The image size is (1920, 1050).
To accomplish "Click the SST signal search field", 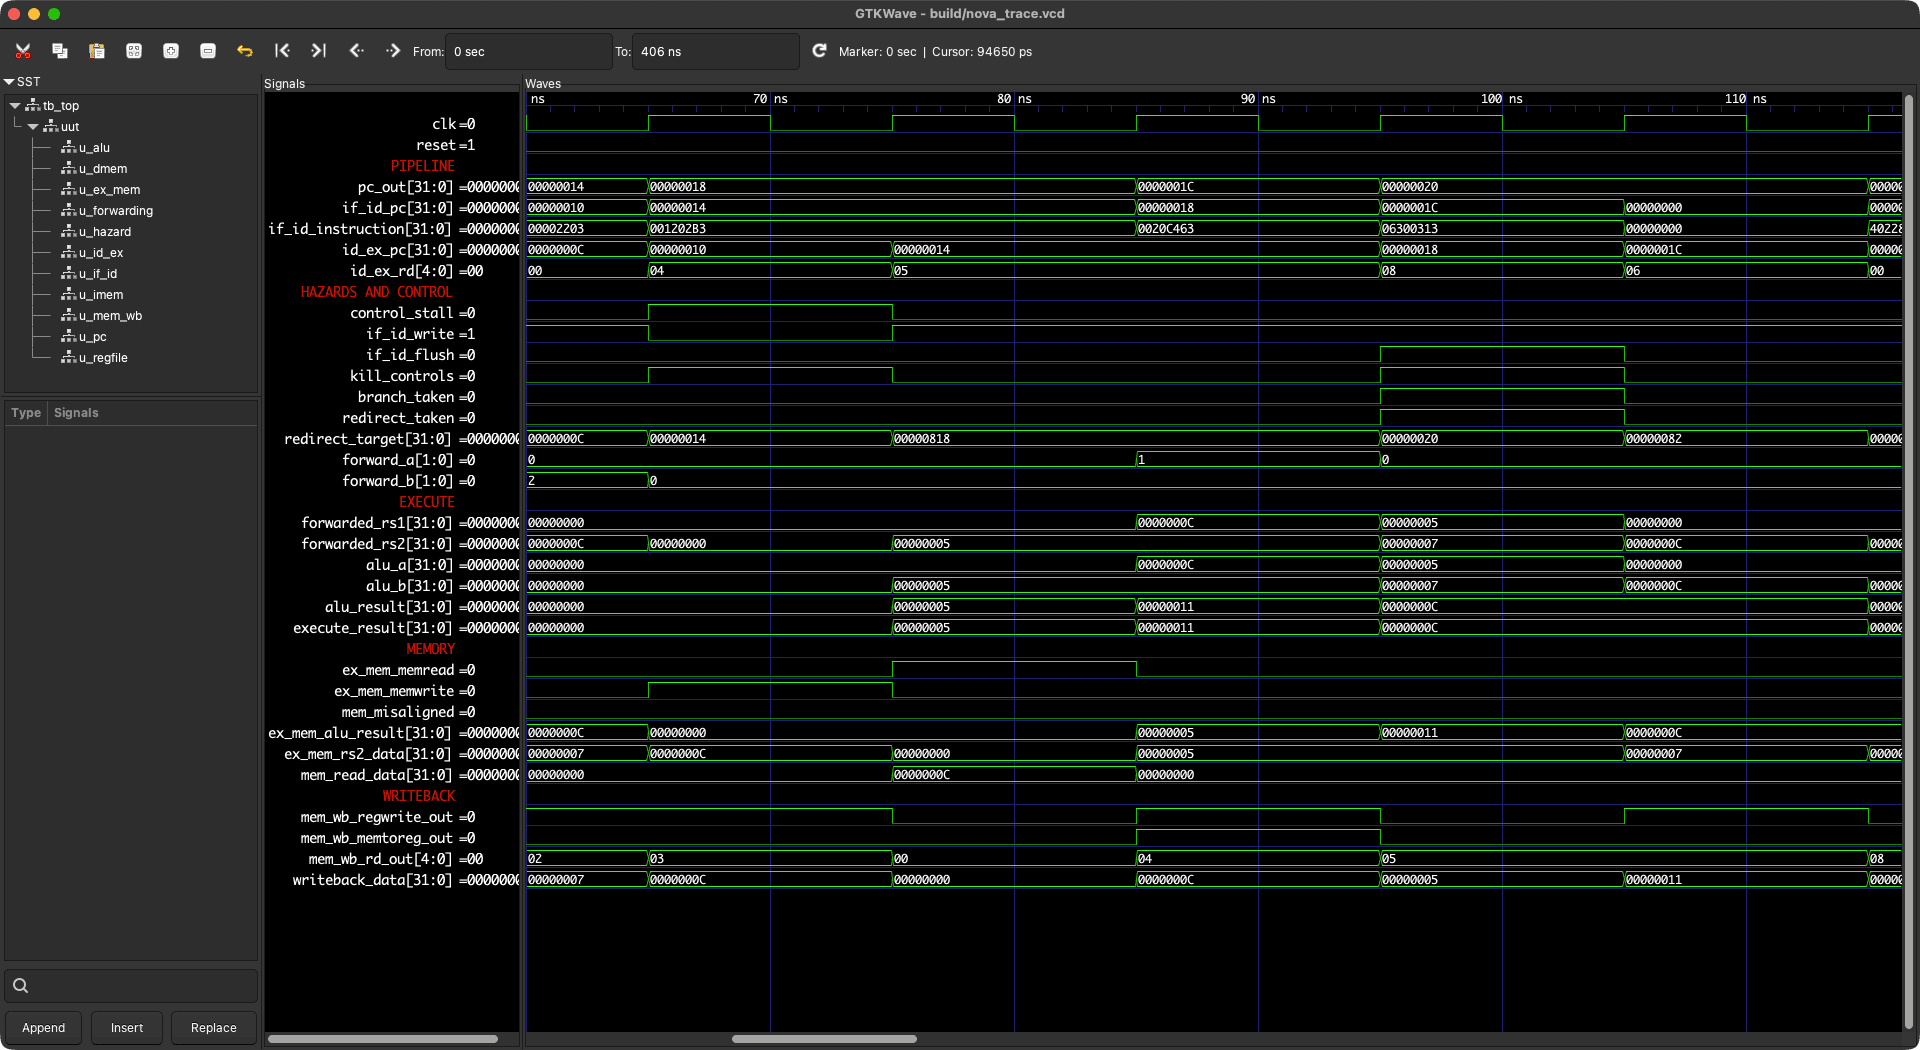I will click(131, 986).
